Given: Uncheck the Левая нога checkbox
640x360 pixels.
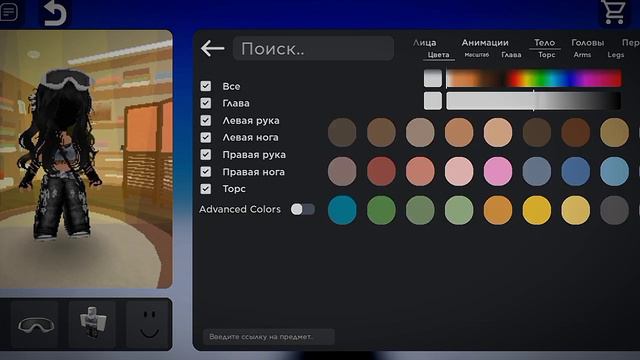Looking at the screenshot, I should [206, 137].
